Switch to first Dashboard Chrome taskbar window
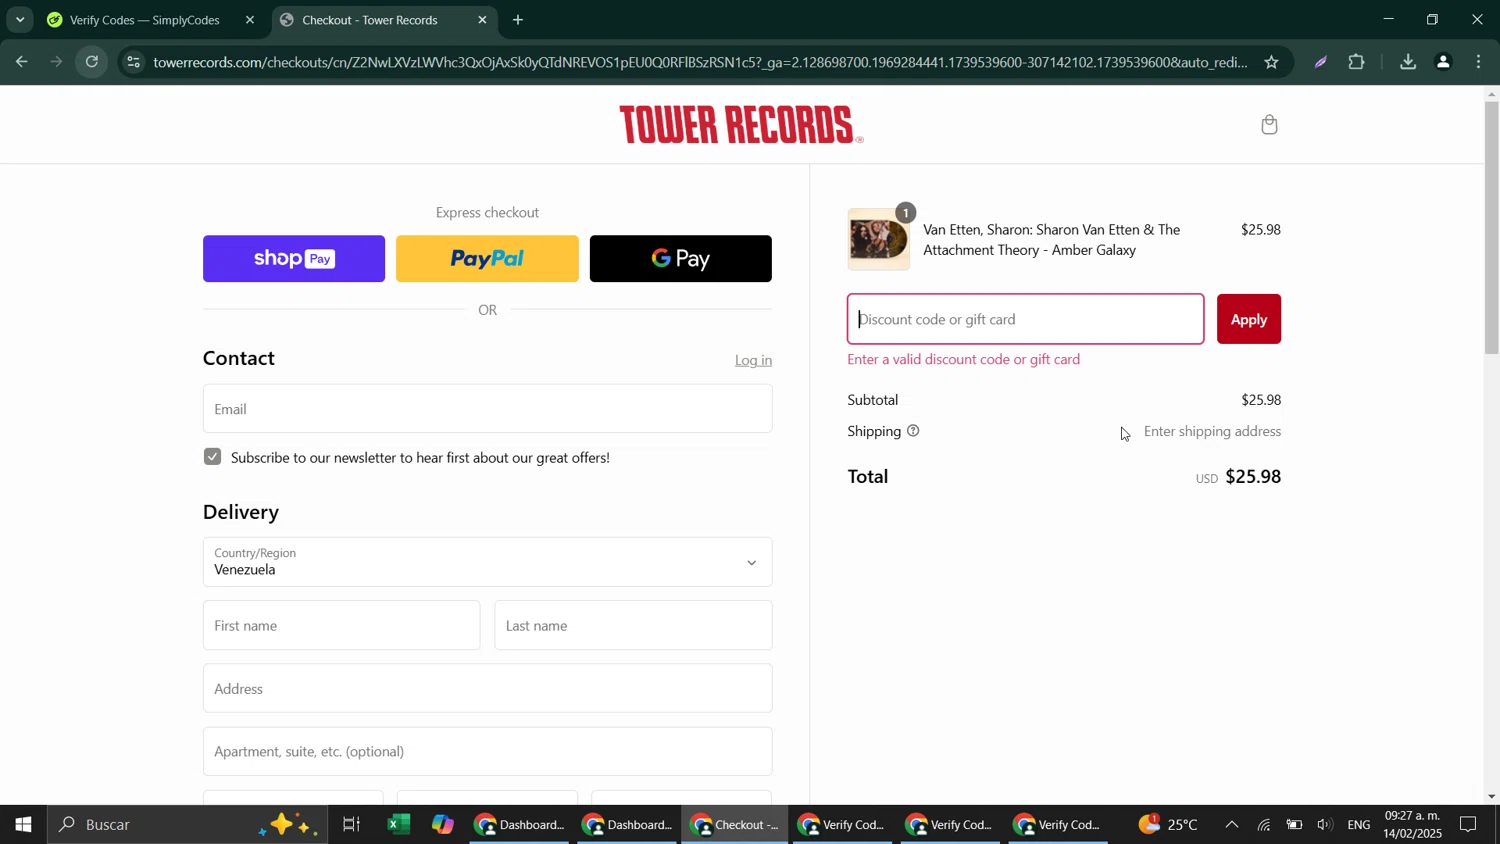Image resolution: width=1500 pixels, height=844 pixels. tap(520, 825)
